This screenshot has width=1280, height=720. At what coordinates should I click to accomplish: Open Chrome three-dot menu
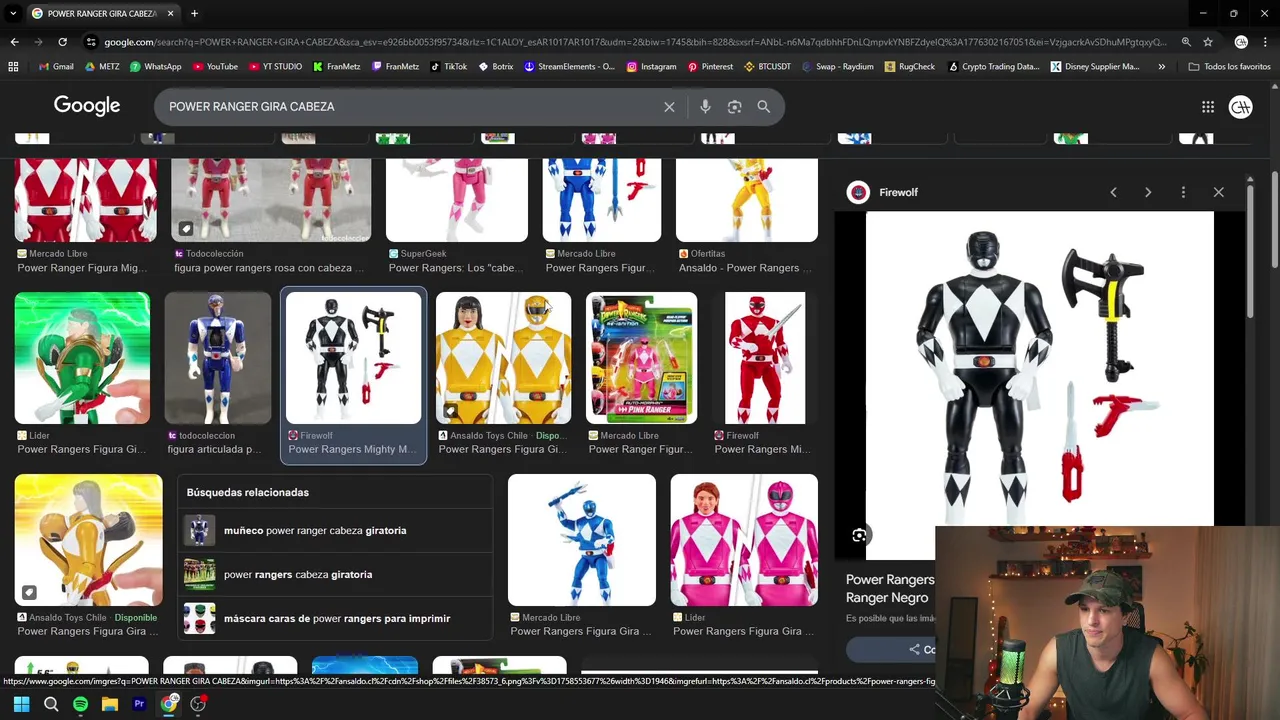click(x=1266, y=42)
